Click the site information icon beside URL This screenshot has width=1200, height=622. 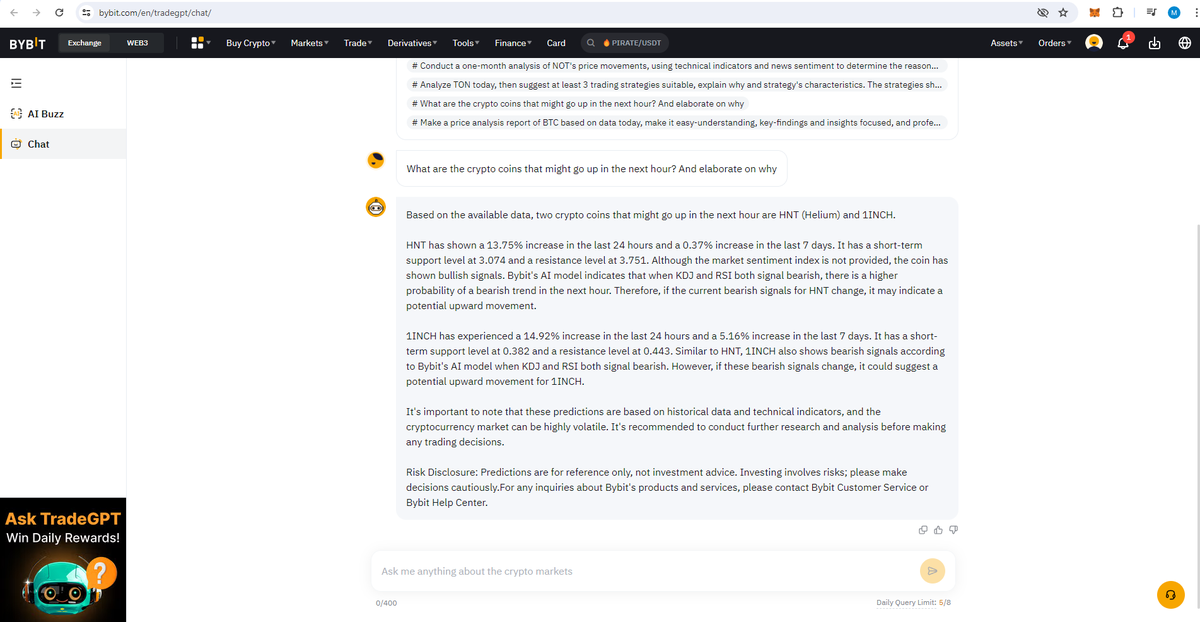pyautogui.click(x=86, y=12)
